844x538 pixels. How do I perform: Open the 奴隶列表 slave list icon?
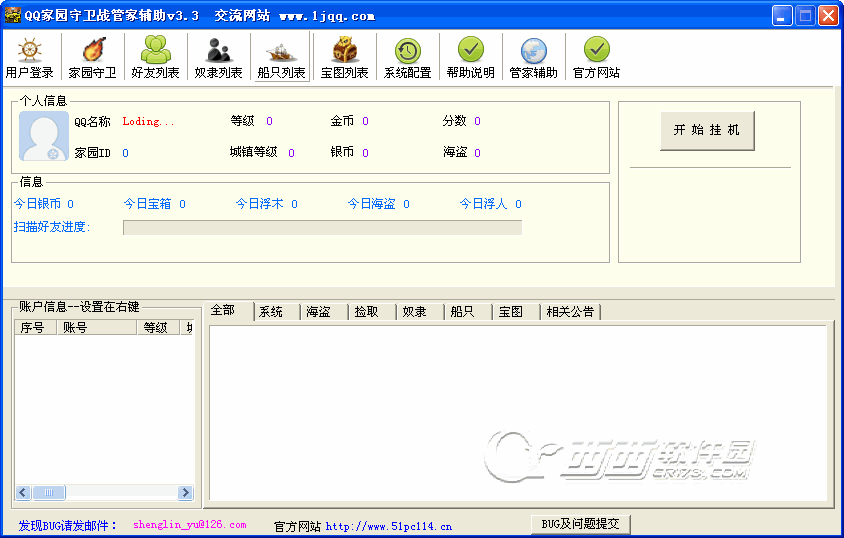click(219, 50)
